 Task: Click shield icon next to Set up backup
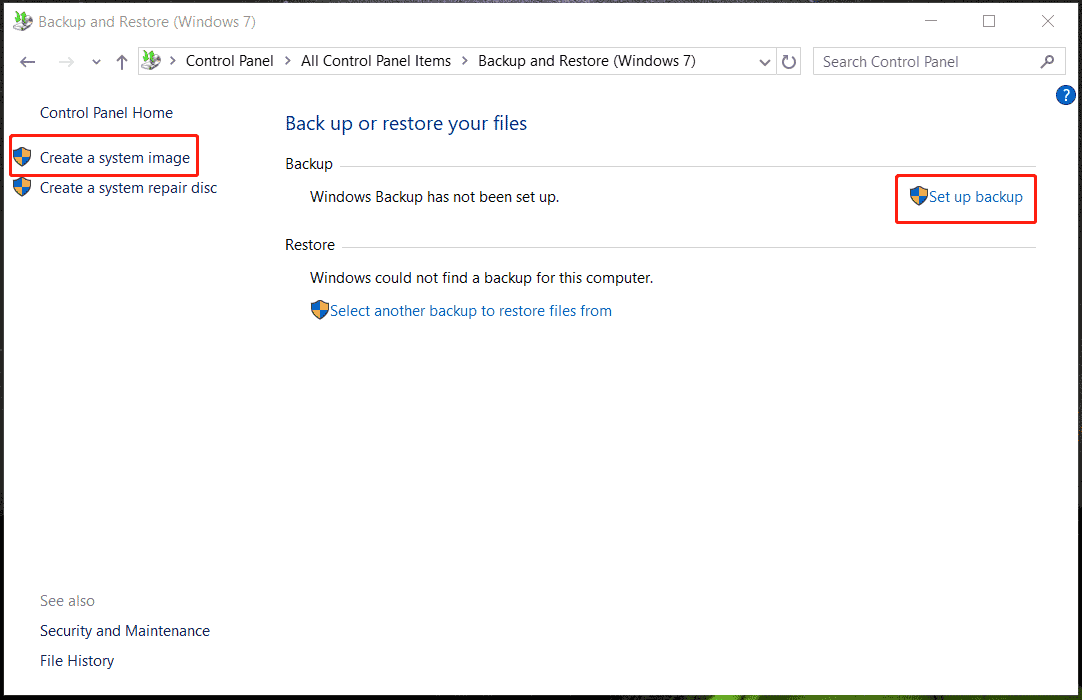[x=918, y=196]
